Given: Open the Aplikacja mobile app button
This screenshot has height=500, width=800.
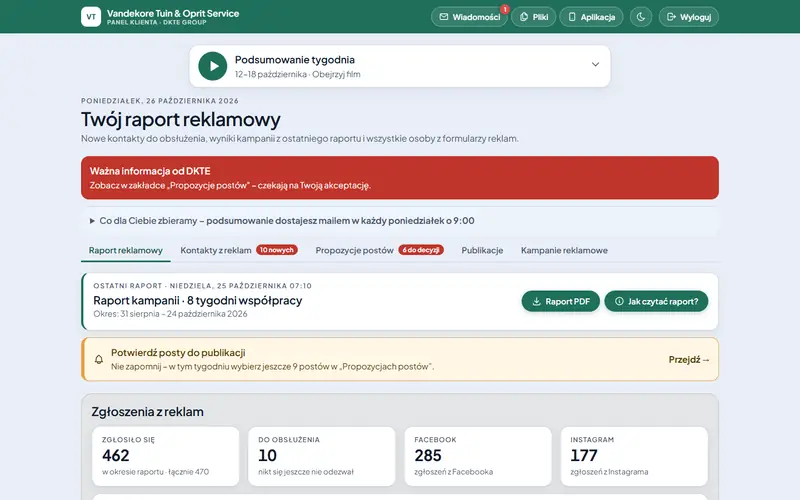Looking at the screenshot, I should [x=591, y=17].
